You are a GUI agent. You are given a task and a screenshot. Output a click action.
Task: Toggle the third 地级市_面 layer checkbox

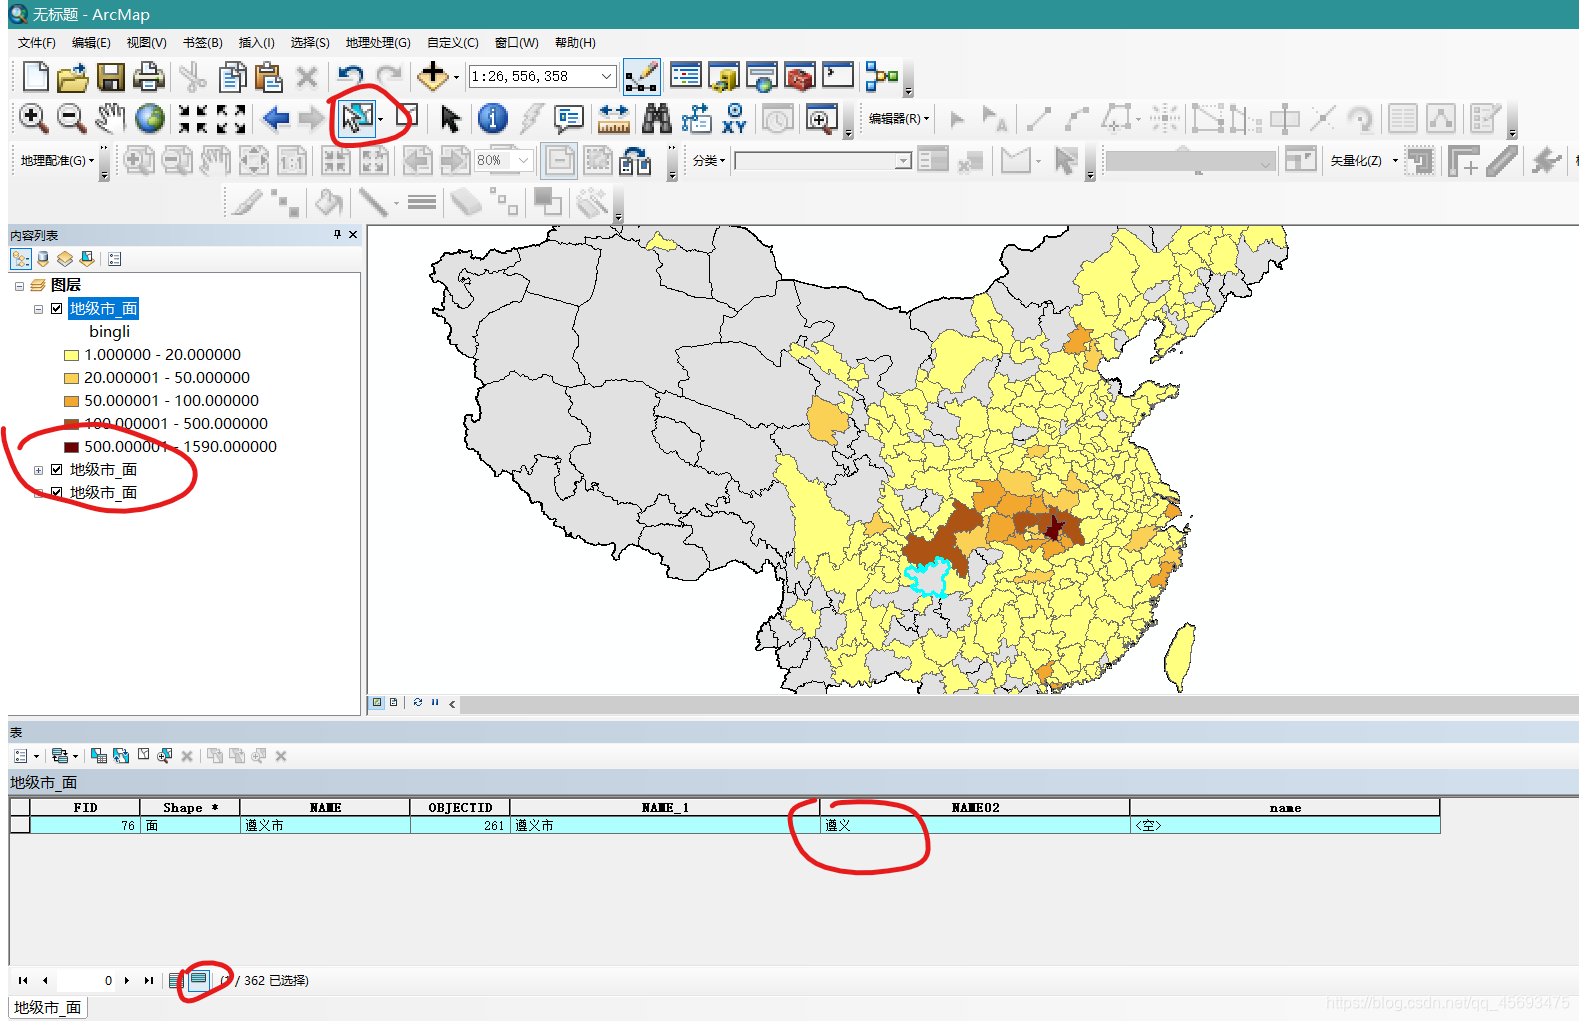point(57,493)
